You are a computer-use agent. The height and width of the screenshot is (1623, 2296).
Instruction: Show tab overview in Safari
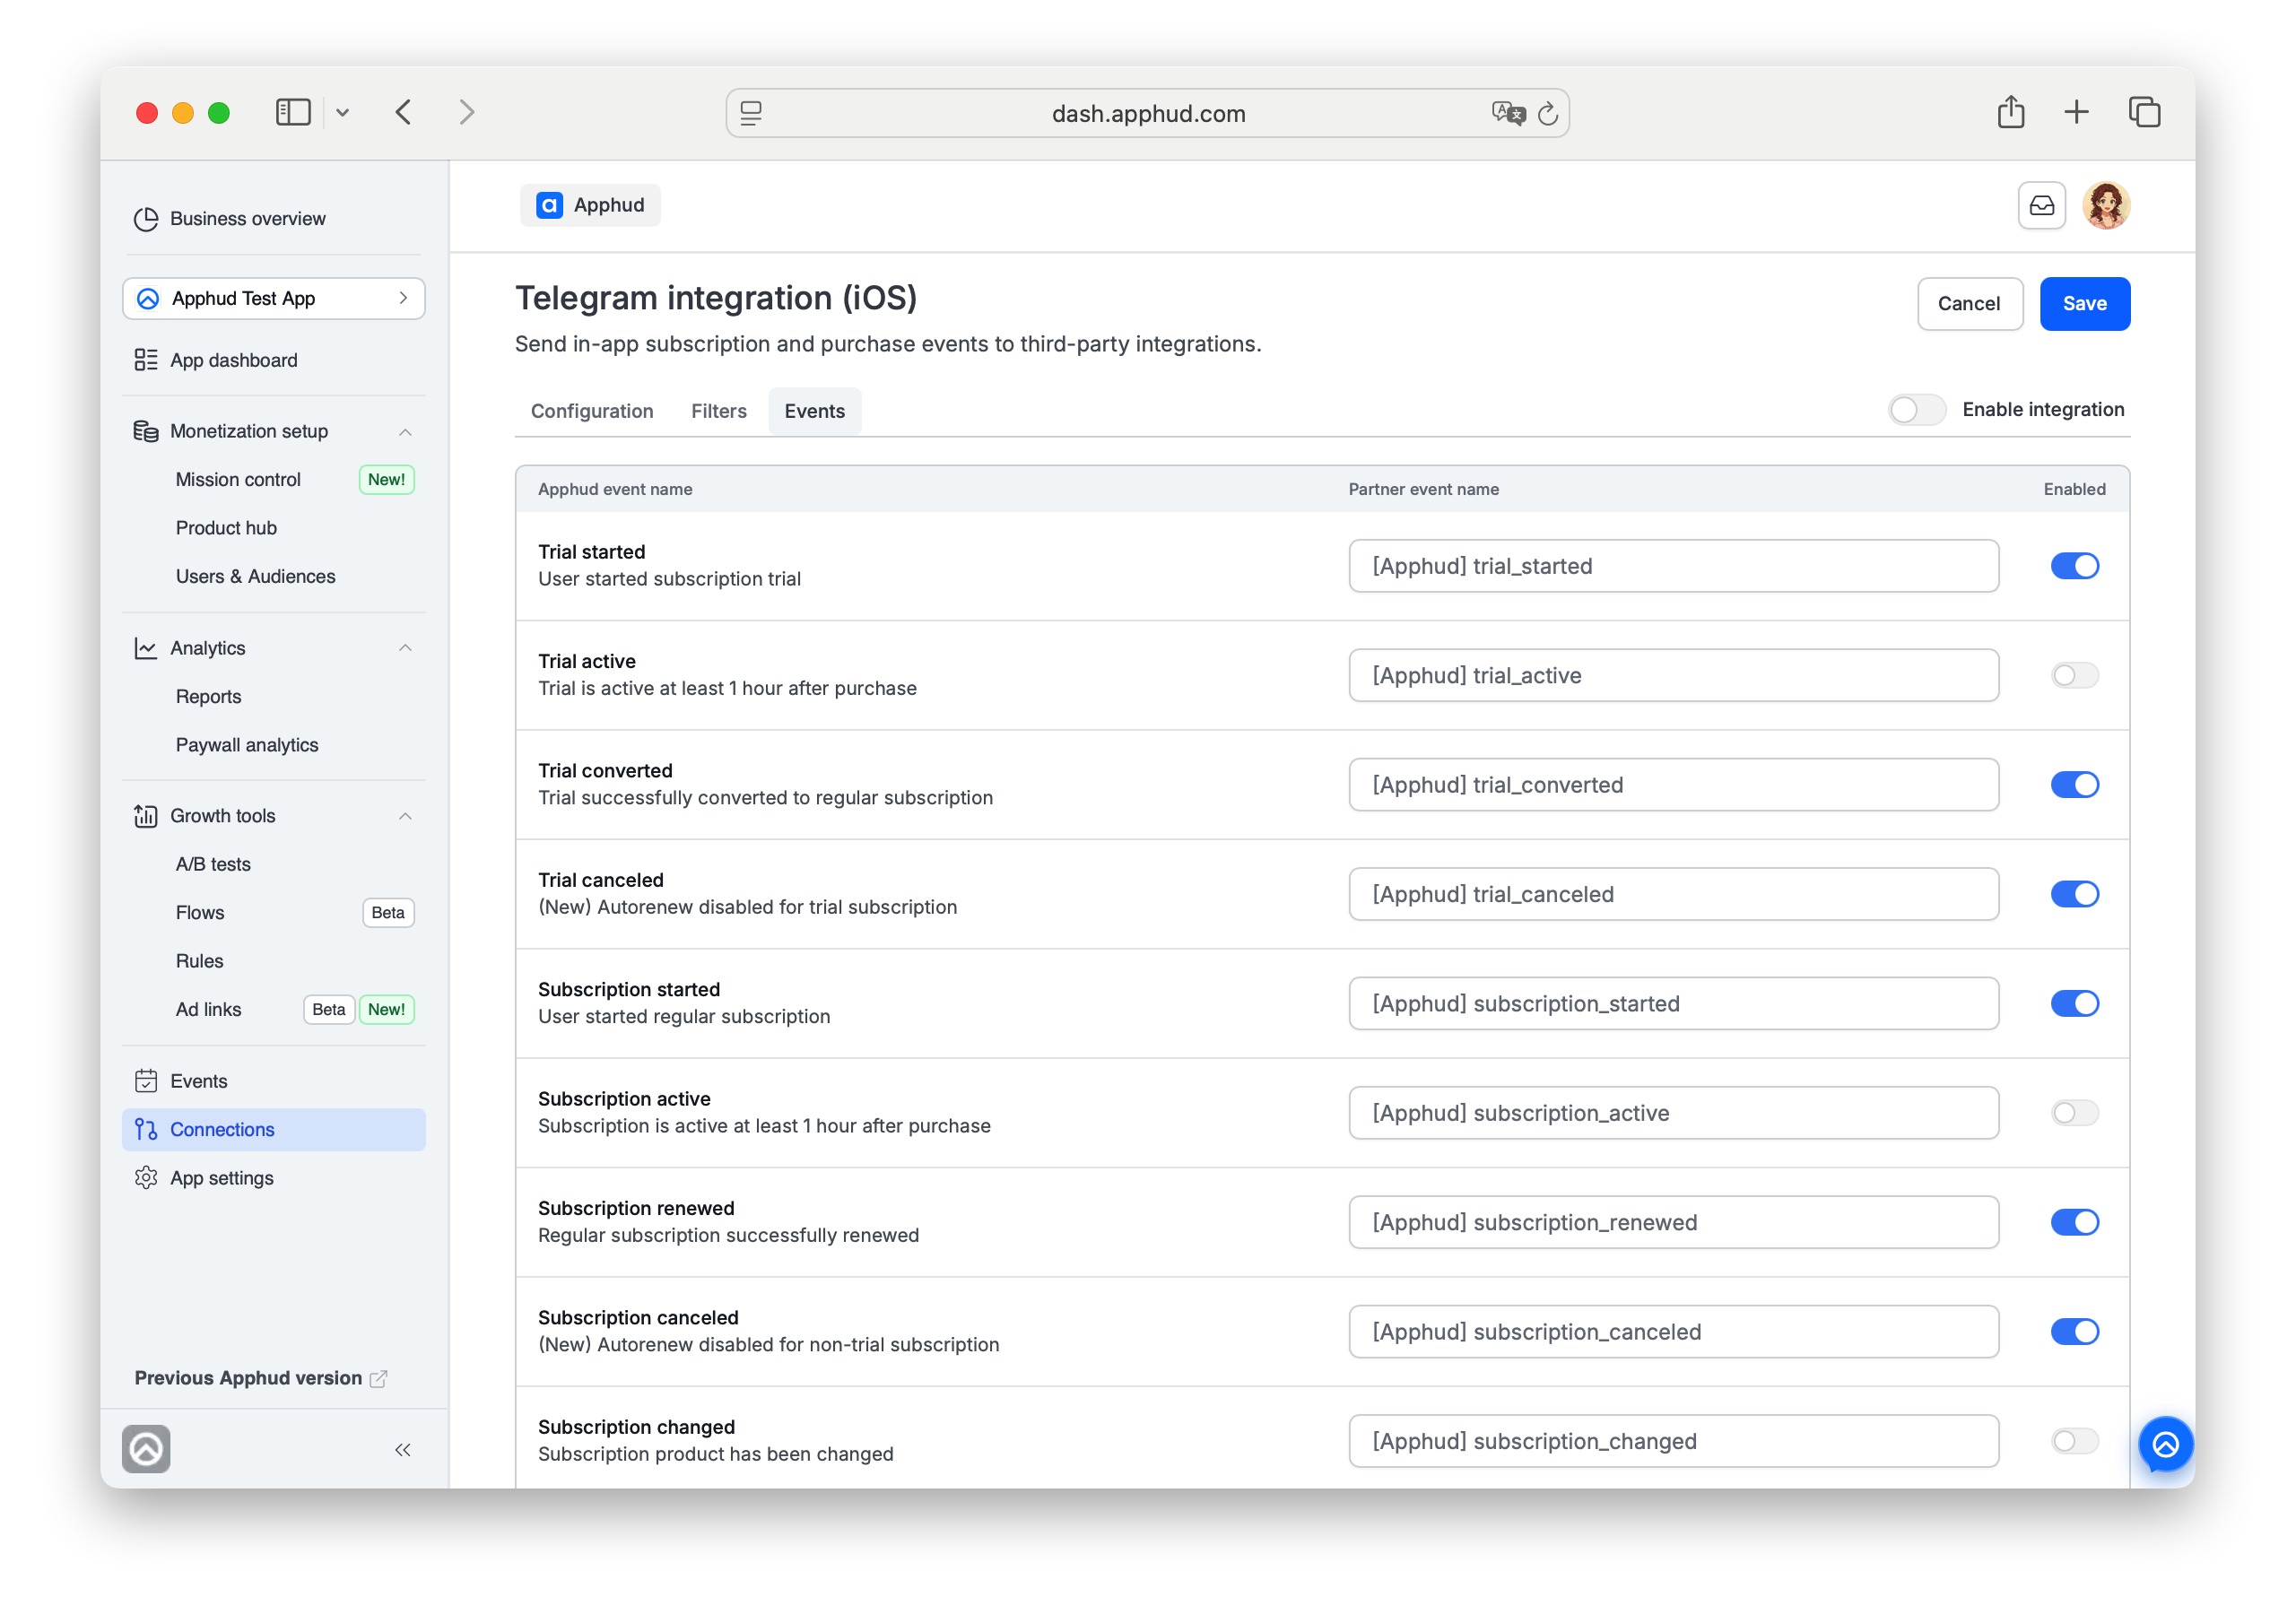point(2144,112)
